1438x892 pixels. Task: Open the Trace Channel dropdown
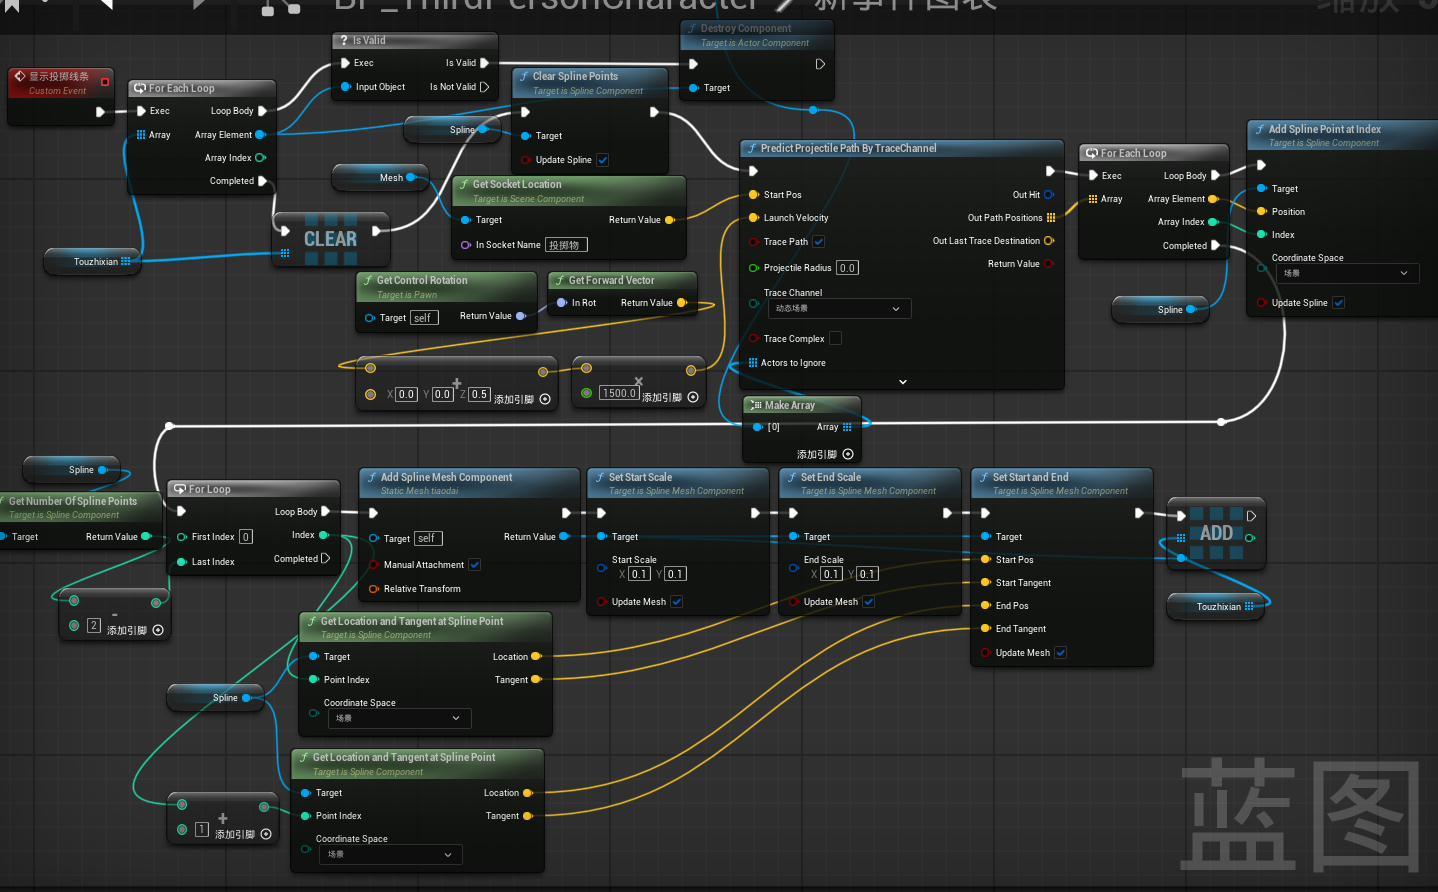(x=838, y=309)
